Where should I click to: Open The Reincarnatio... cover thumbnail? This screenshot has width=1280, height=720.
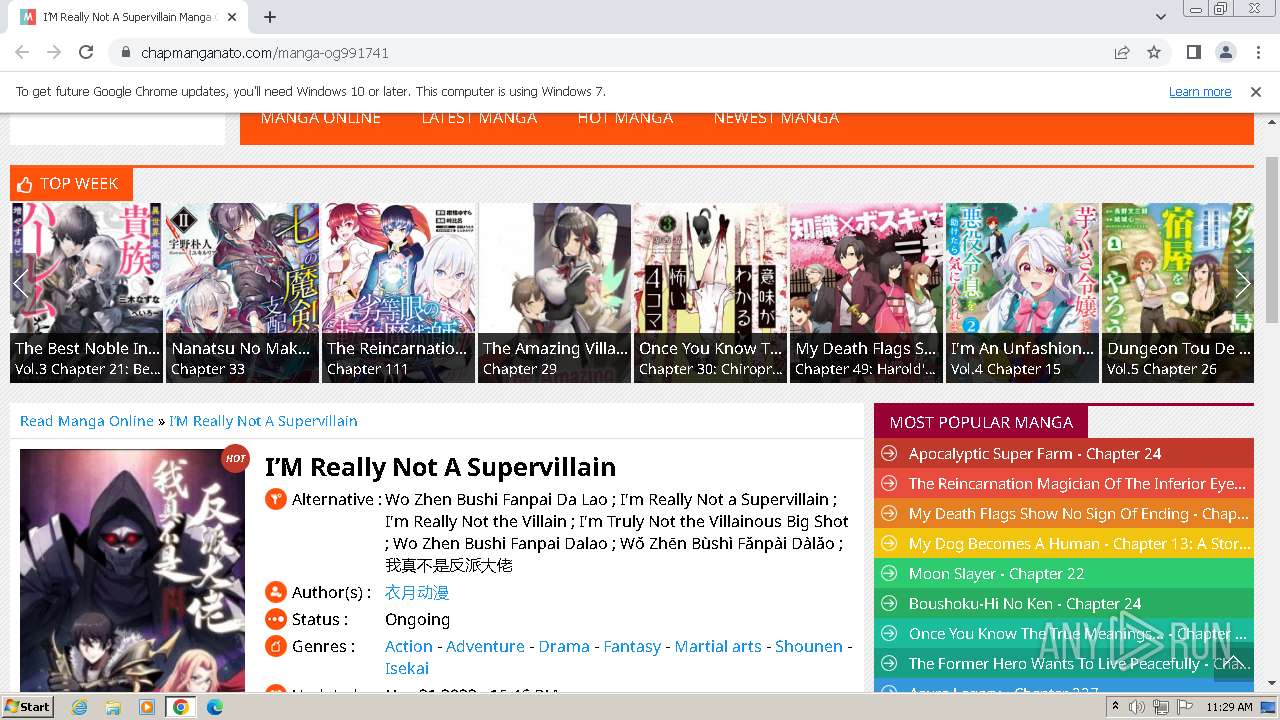pyautogui.click(x=398, y=292)
